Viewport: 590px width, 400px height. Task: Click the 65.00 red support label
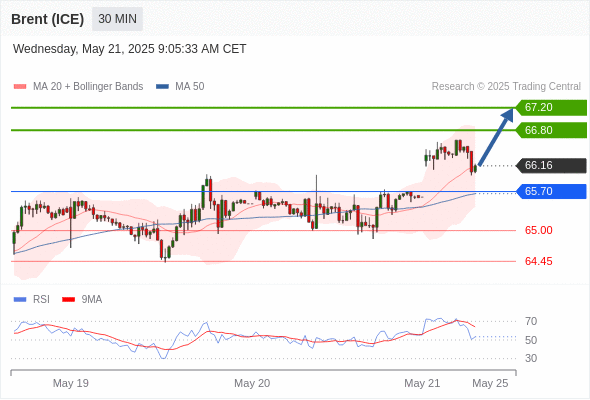pos(538,230)
